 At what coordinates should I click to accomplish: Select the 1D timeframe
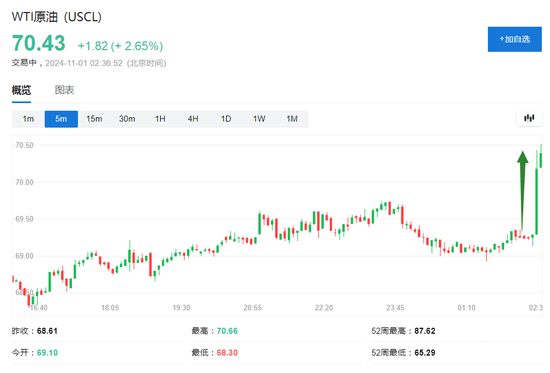(x=226, y=119)
